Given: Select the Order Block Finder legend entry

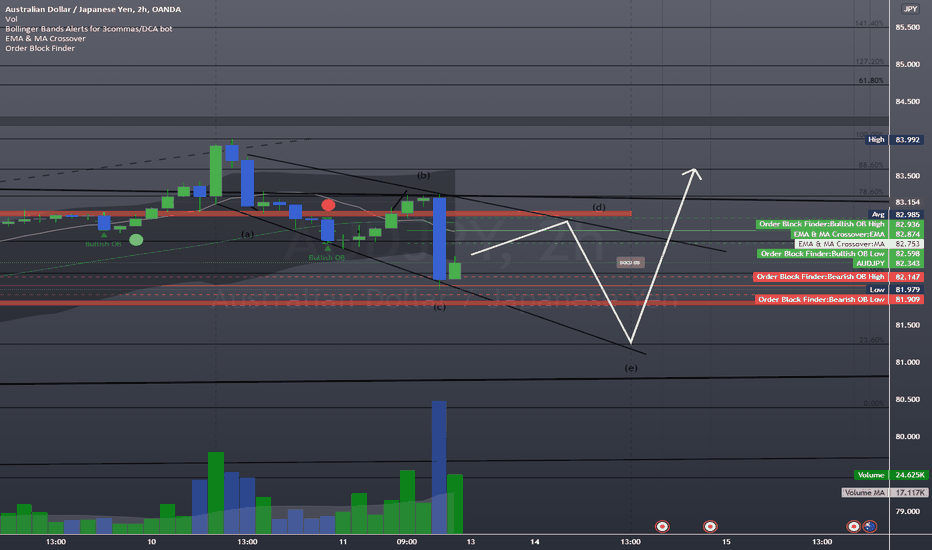Looking at the screenshot, I should pyautogui.click(x=40, y=48).
